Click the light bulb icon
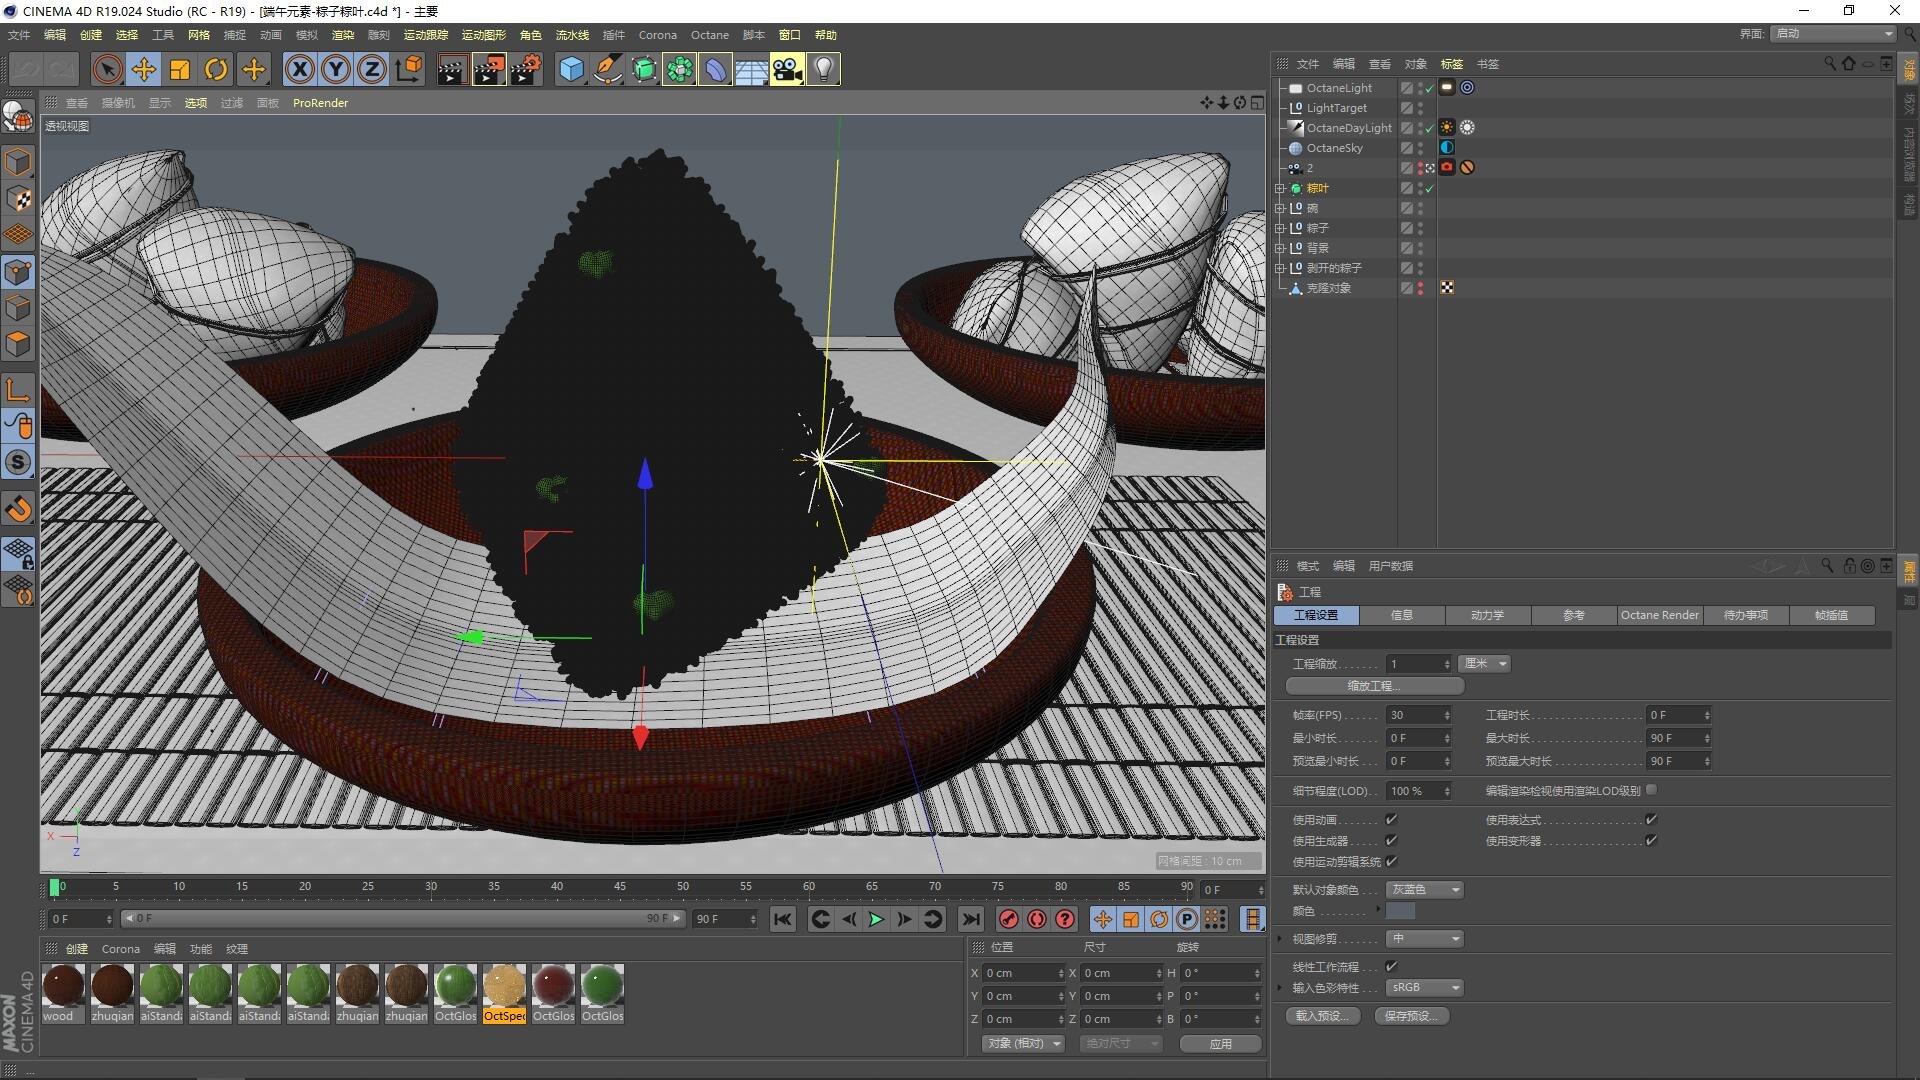 coord(823,69)
